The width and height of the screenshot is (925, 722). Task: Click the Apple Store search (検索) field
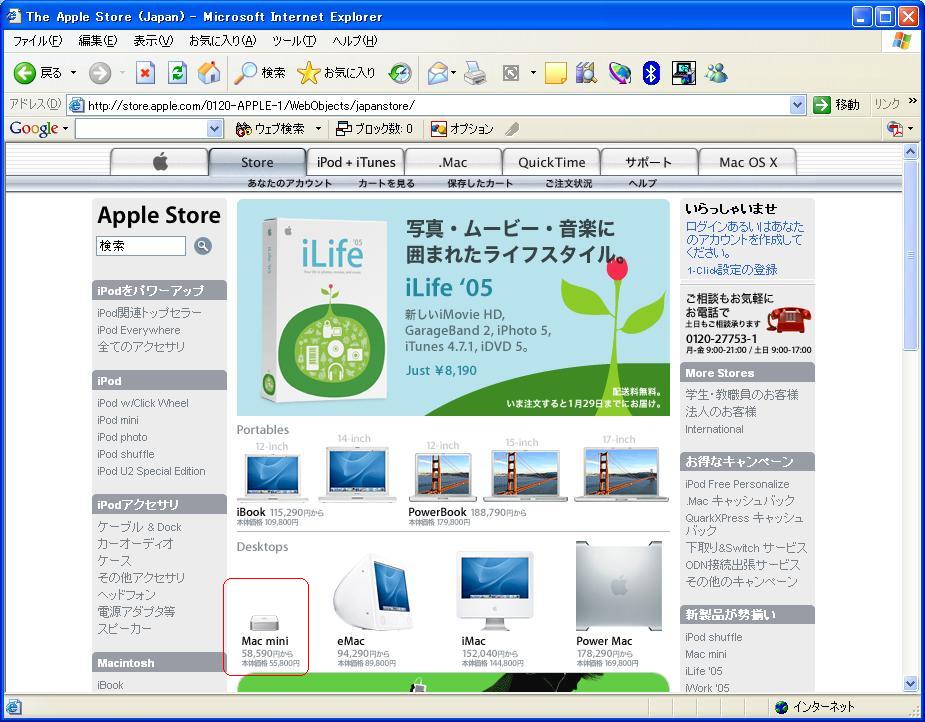click(141, 246)
